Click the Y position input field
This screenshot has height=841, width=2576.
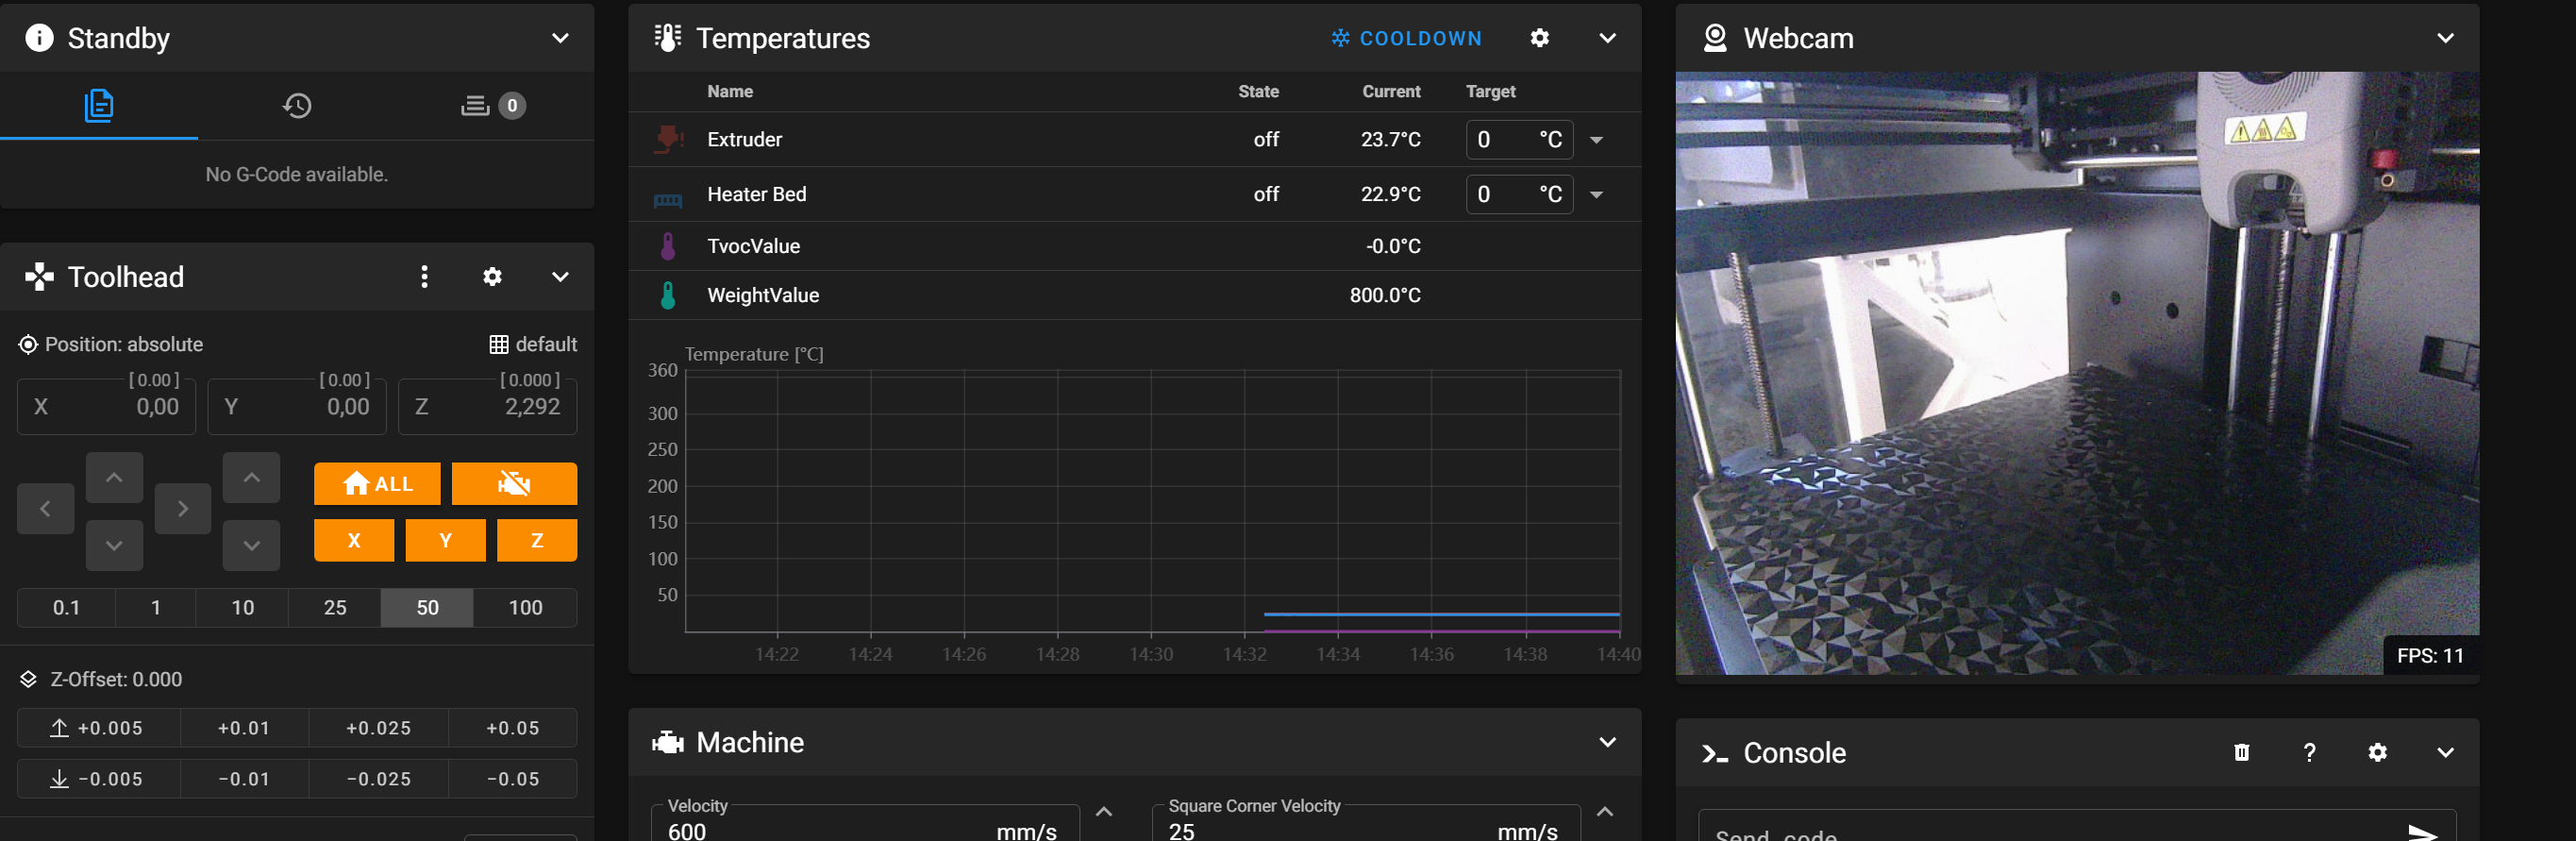tap(296, 406)
